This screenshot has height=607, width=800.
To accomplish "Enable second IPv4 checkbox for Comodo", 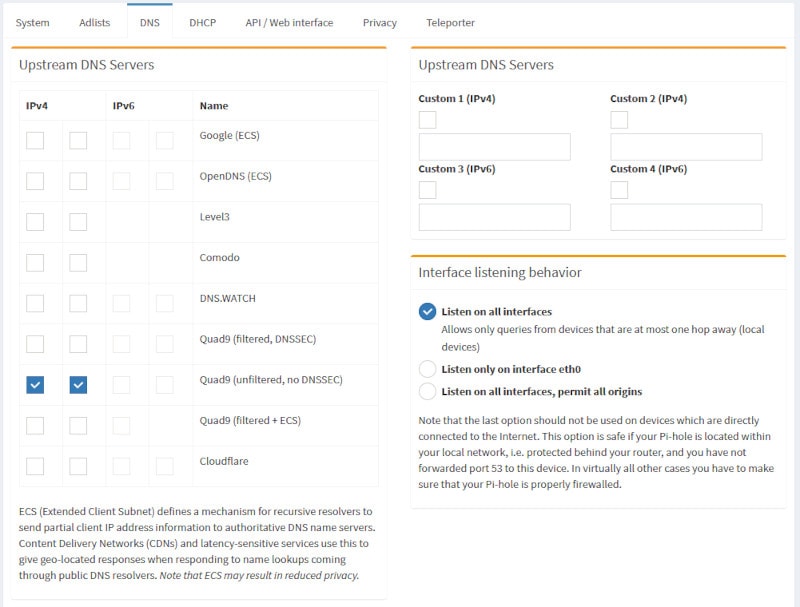I will click(78, 263).
